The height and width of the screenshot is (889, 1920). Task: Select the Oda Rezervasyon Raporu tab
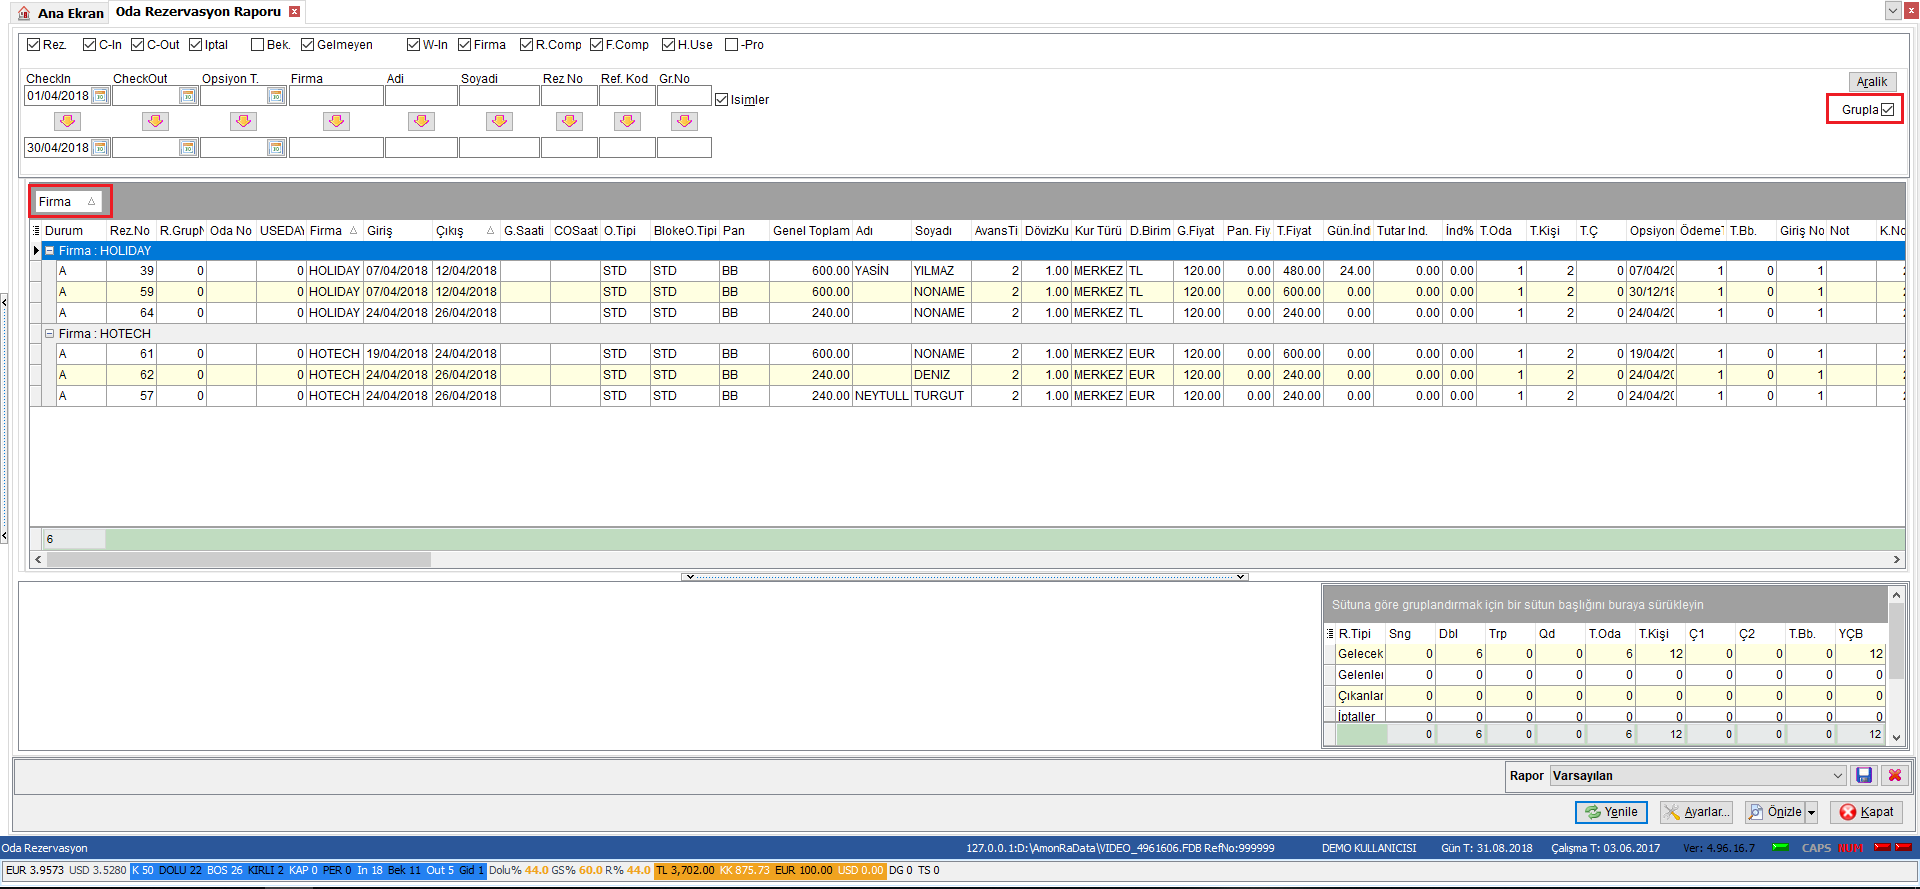(198, 12)
